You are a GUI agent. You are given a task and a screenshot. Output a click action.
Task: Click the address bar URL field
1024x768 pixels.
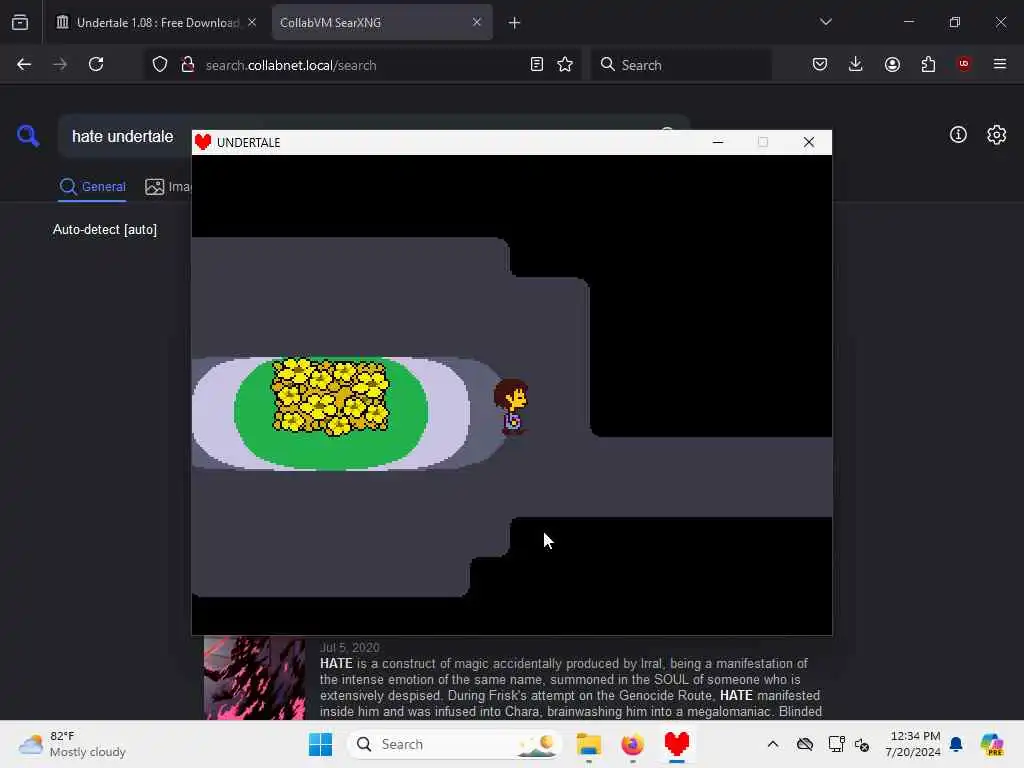pyautogui.click(x=362, y=65)
